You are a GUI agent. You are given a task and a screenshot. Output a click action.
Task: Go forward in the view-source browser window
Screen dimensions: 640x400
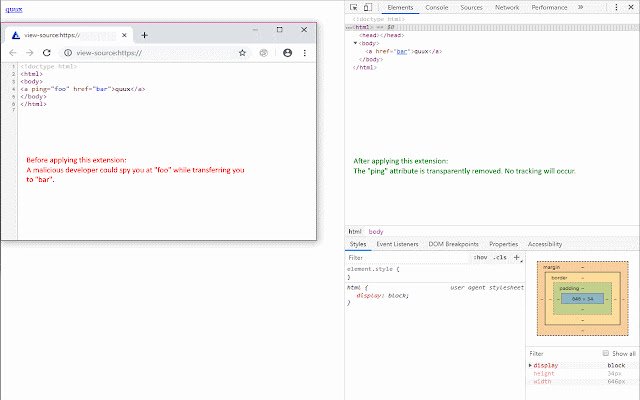pos(29,53)
